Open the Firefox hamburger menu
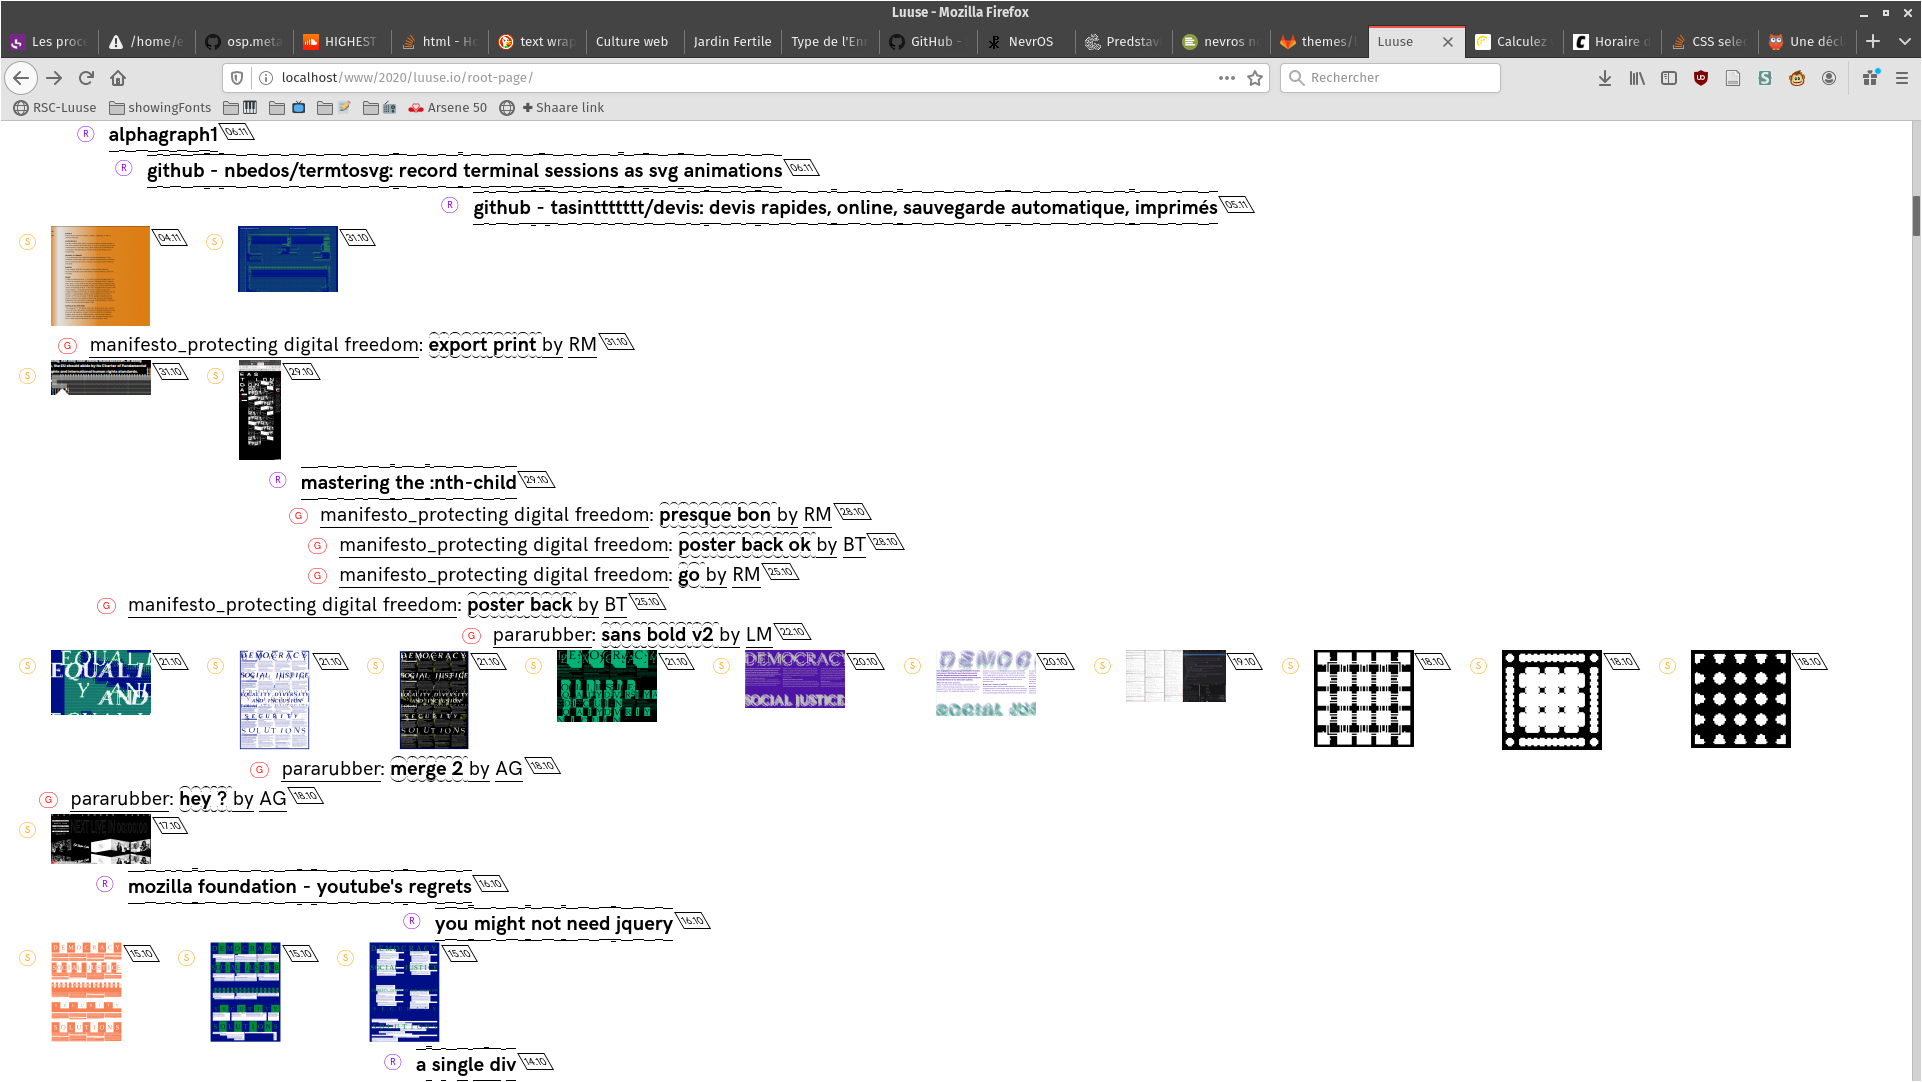1922x1082 pixels. (1902, 78)
